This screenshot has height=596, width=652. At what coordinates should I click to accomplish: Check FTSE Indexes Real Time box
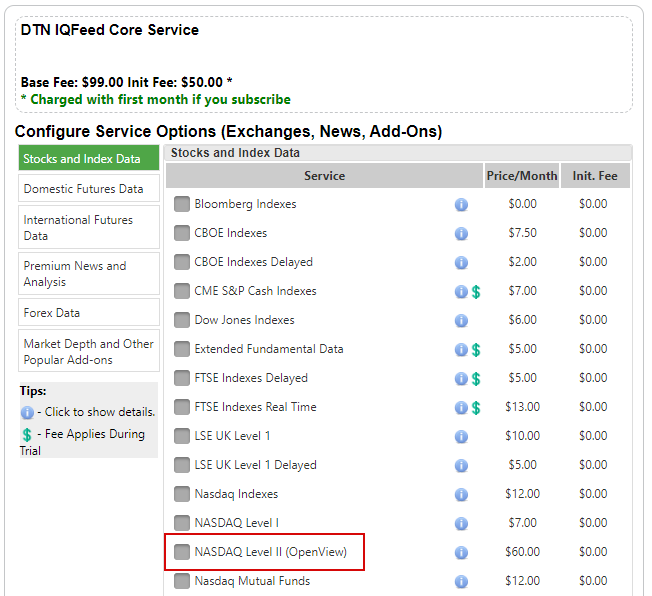pos(182,407)
